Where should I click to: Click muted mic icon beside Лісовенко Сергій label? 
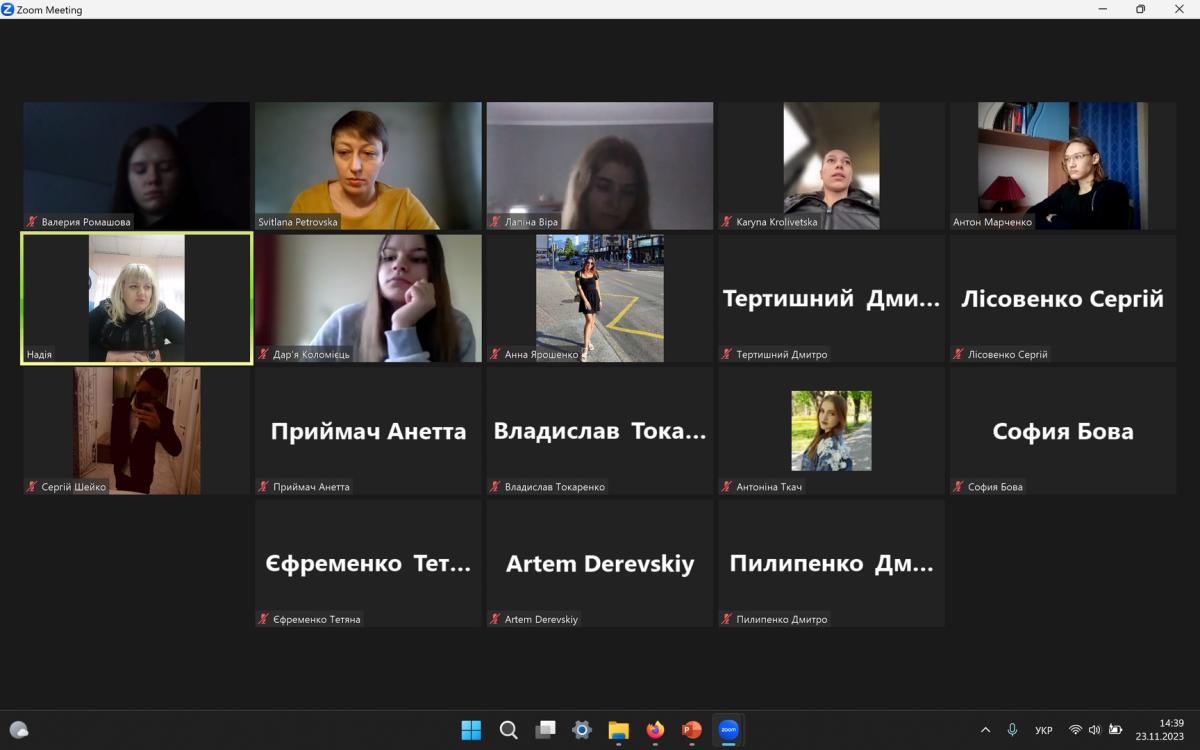coord(958,354)
